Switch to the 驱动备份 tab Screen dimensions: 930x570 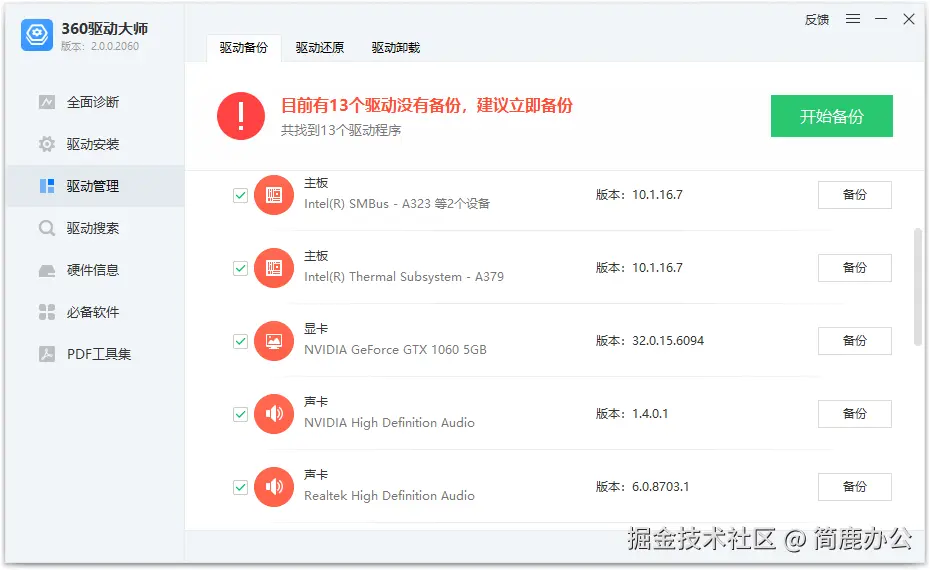[x=244, y=48]
